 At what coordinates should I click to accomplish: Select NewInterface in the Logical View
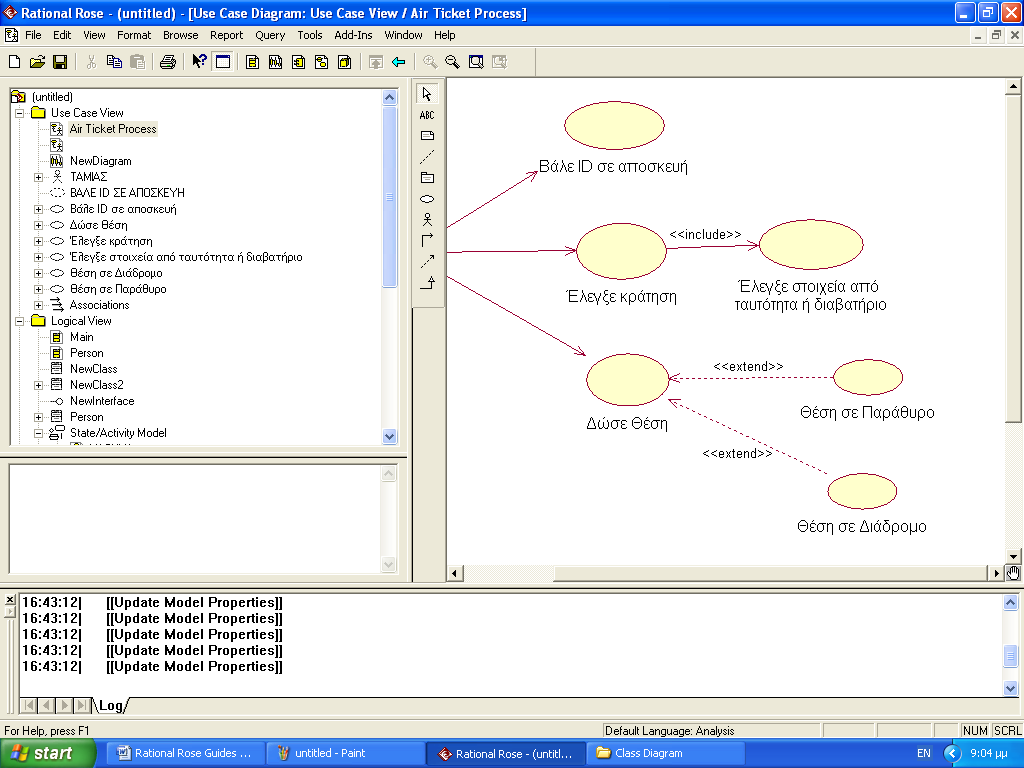pos(102,401)
